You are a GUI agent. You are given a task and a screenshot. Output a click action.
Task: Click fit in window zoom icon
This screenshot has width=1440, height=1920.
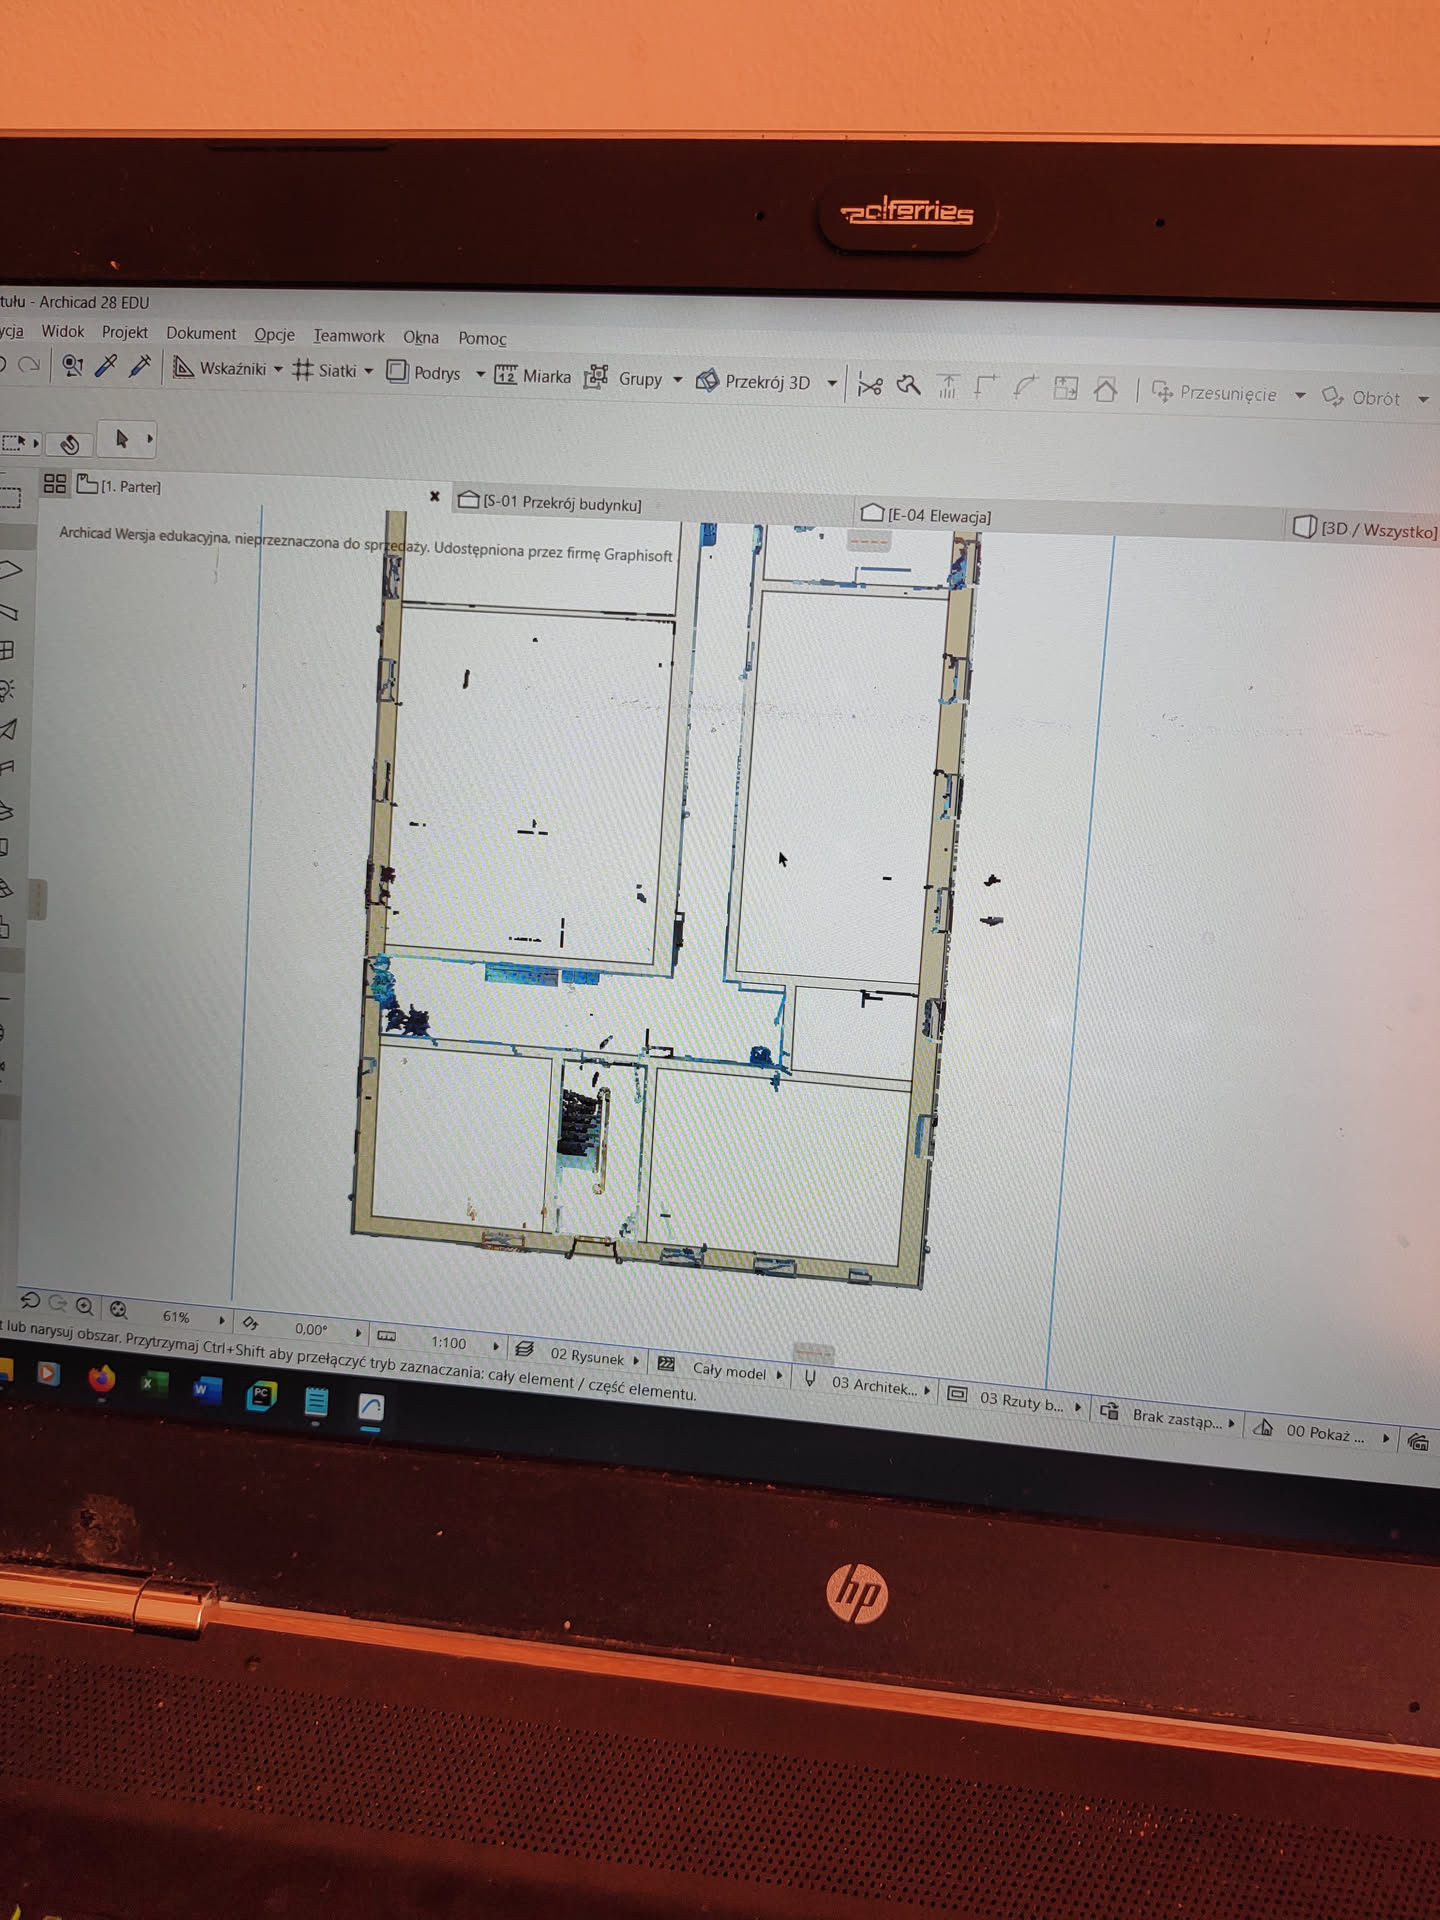(x=119, y=1310)
